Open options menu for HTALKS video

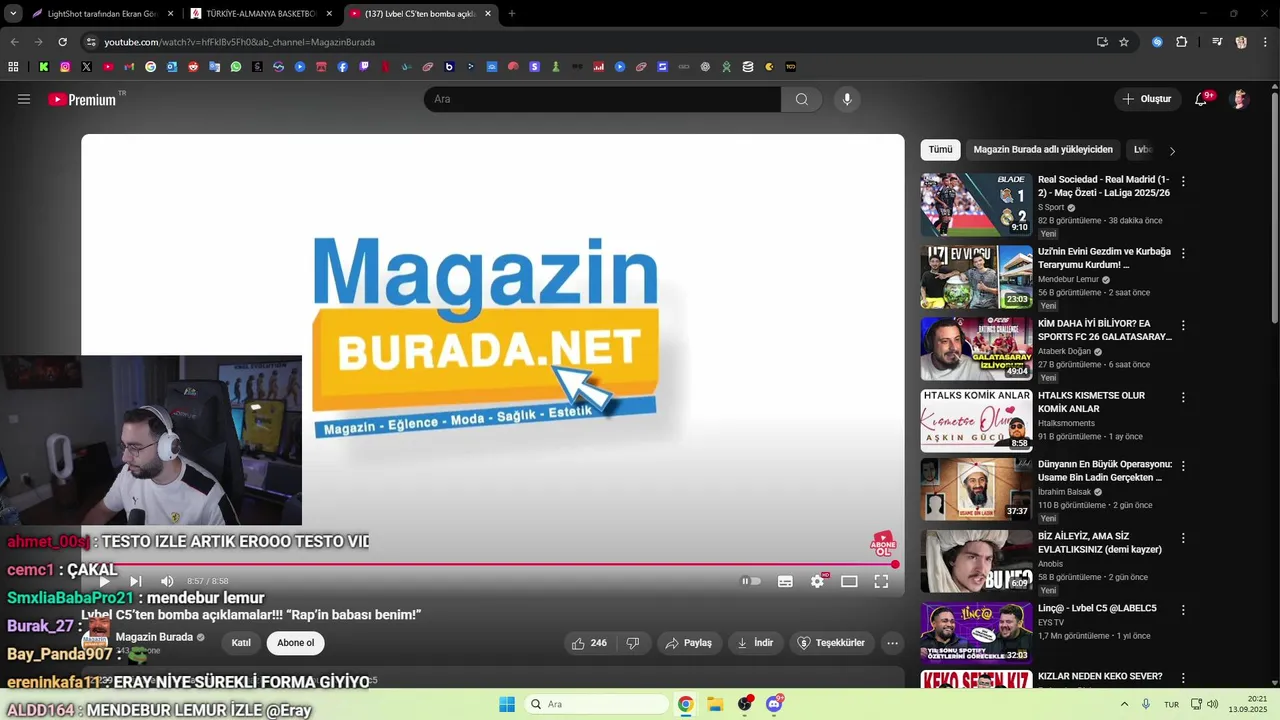pyautogui.click(x=1183, y=398)
